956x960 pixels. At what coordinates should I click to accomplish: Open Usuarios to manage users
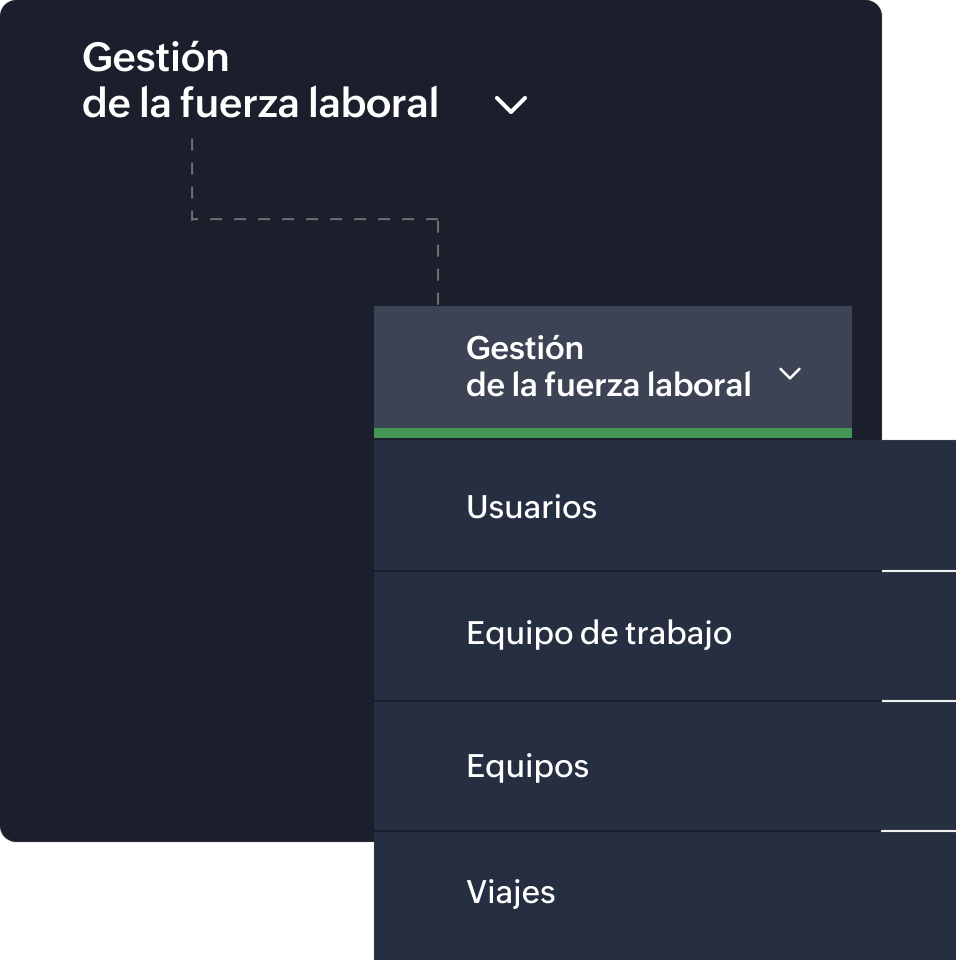[531, 507]
